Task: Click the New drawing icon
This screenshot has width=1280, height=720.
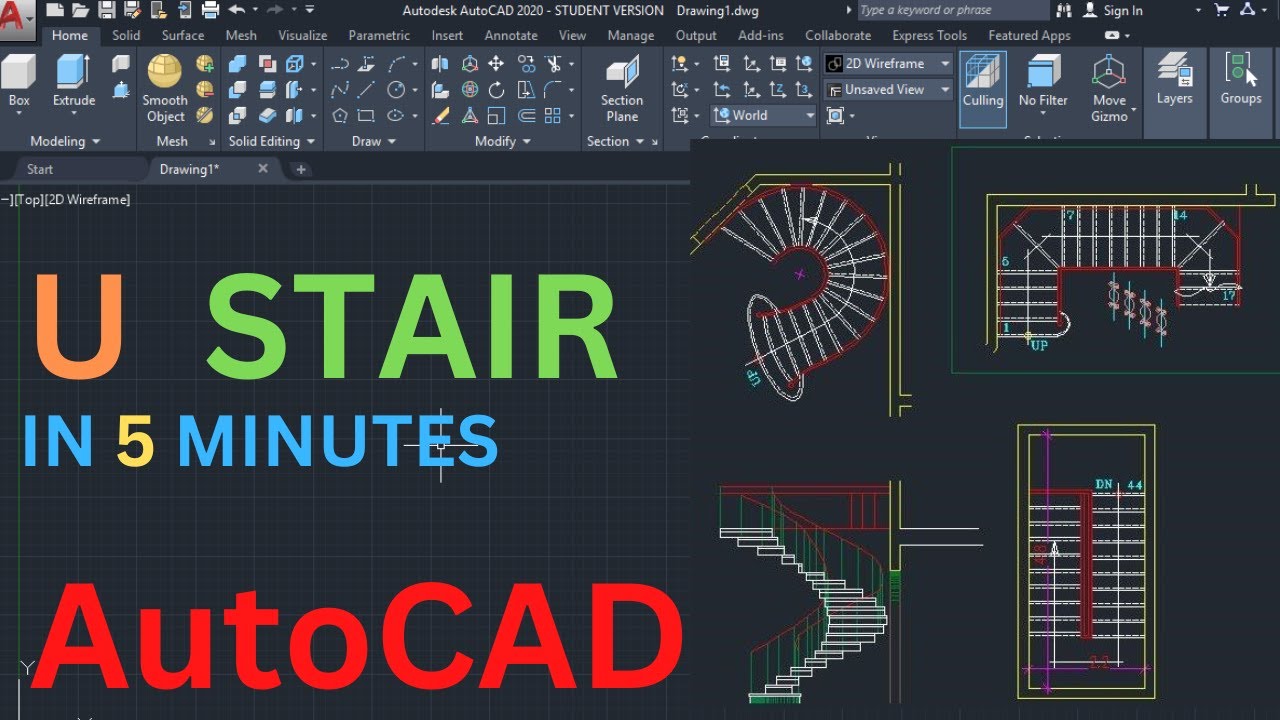Action: point(54,10)
